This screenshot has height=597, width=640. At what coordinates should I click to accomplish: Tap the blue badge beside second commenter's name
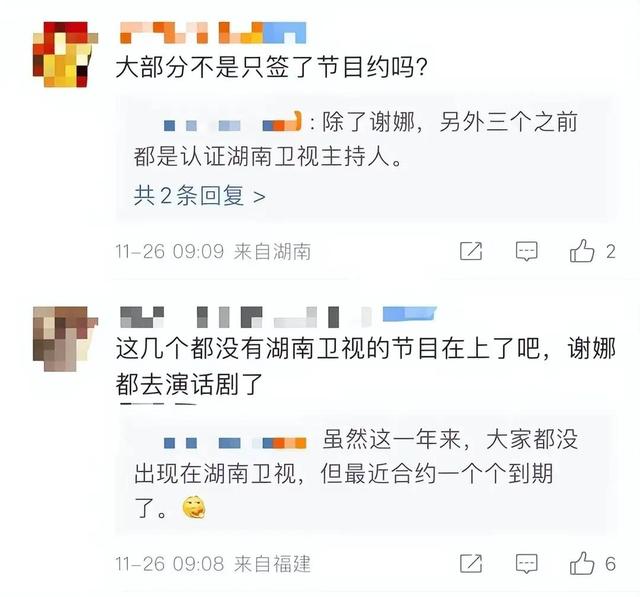coord(409,313)
